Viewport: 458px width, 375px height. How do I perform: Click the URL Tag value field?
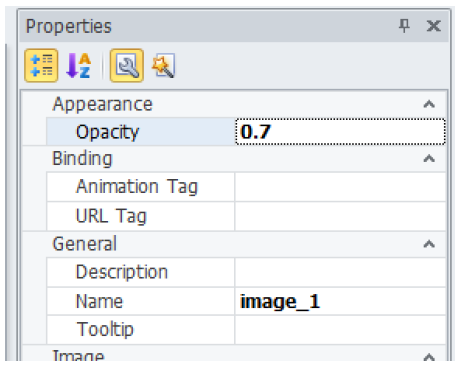[340, 216]
